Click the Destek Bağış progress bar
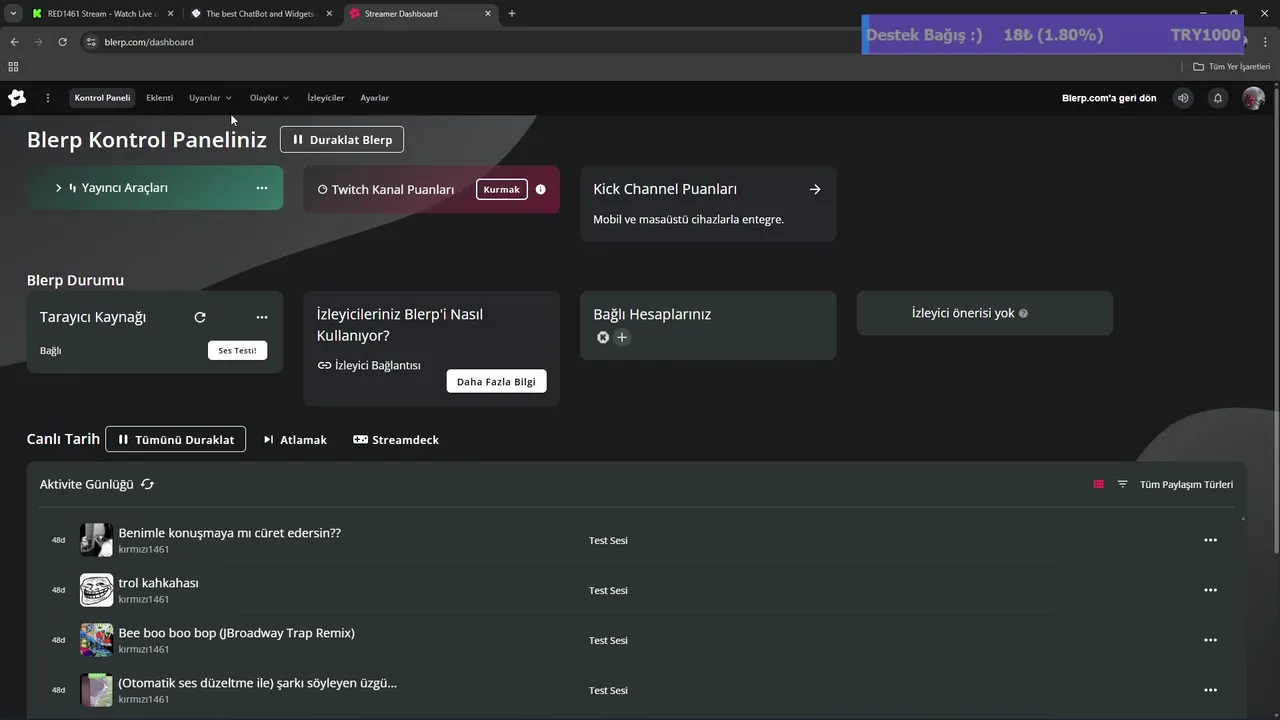This screenshot has height=720, width=1280. point(1053,35)
